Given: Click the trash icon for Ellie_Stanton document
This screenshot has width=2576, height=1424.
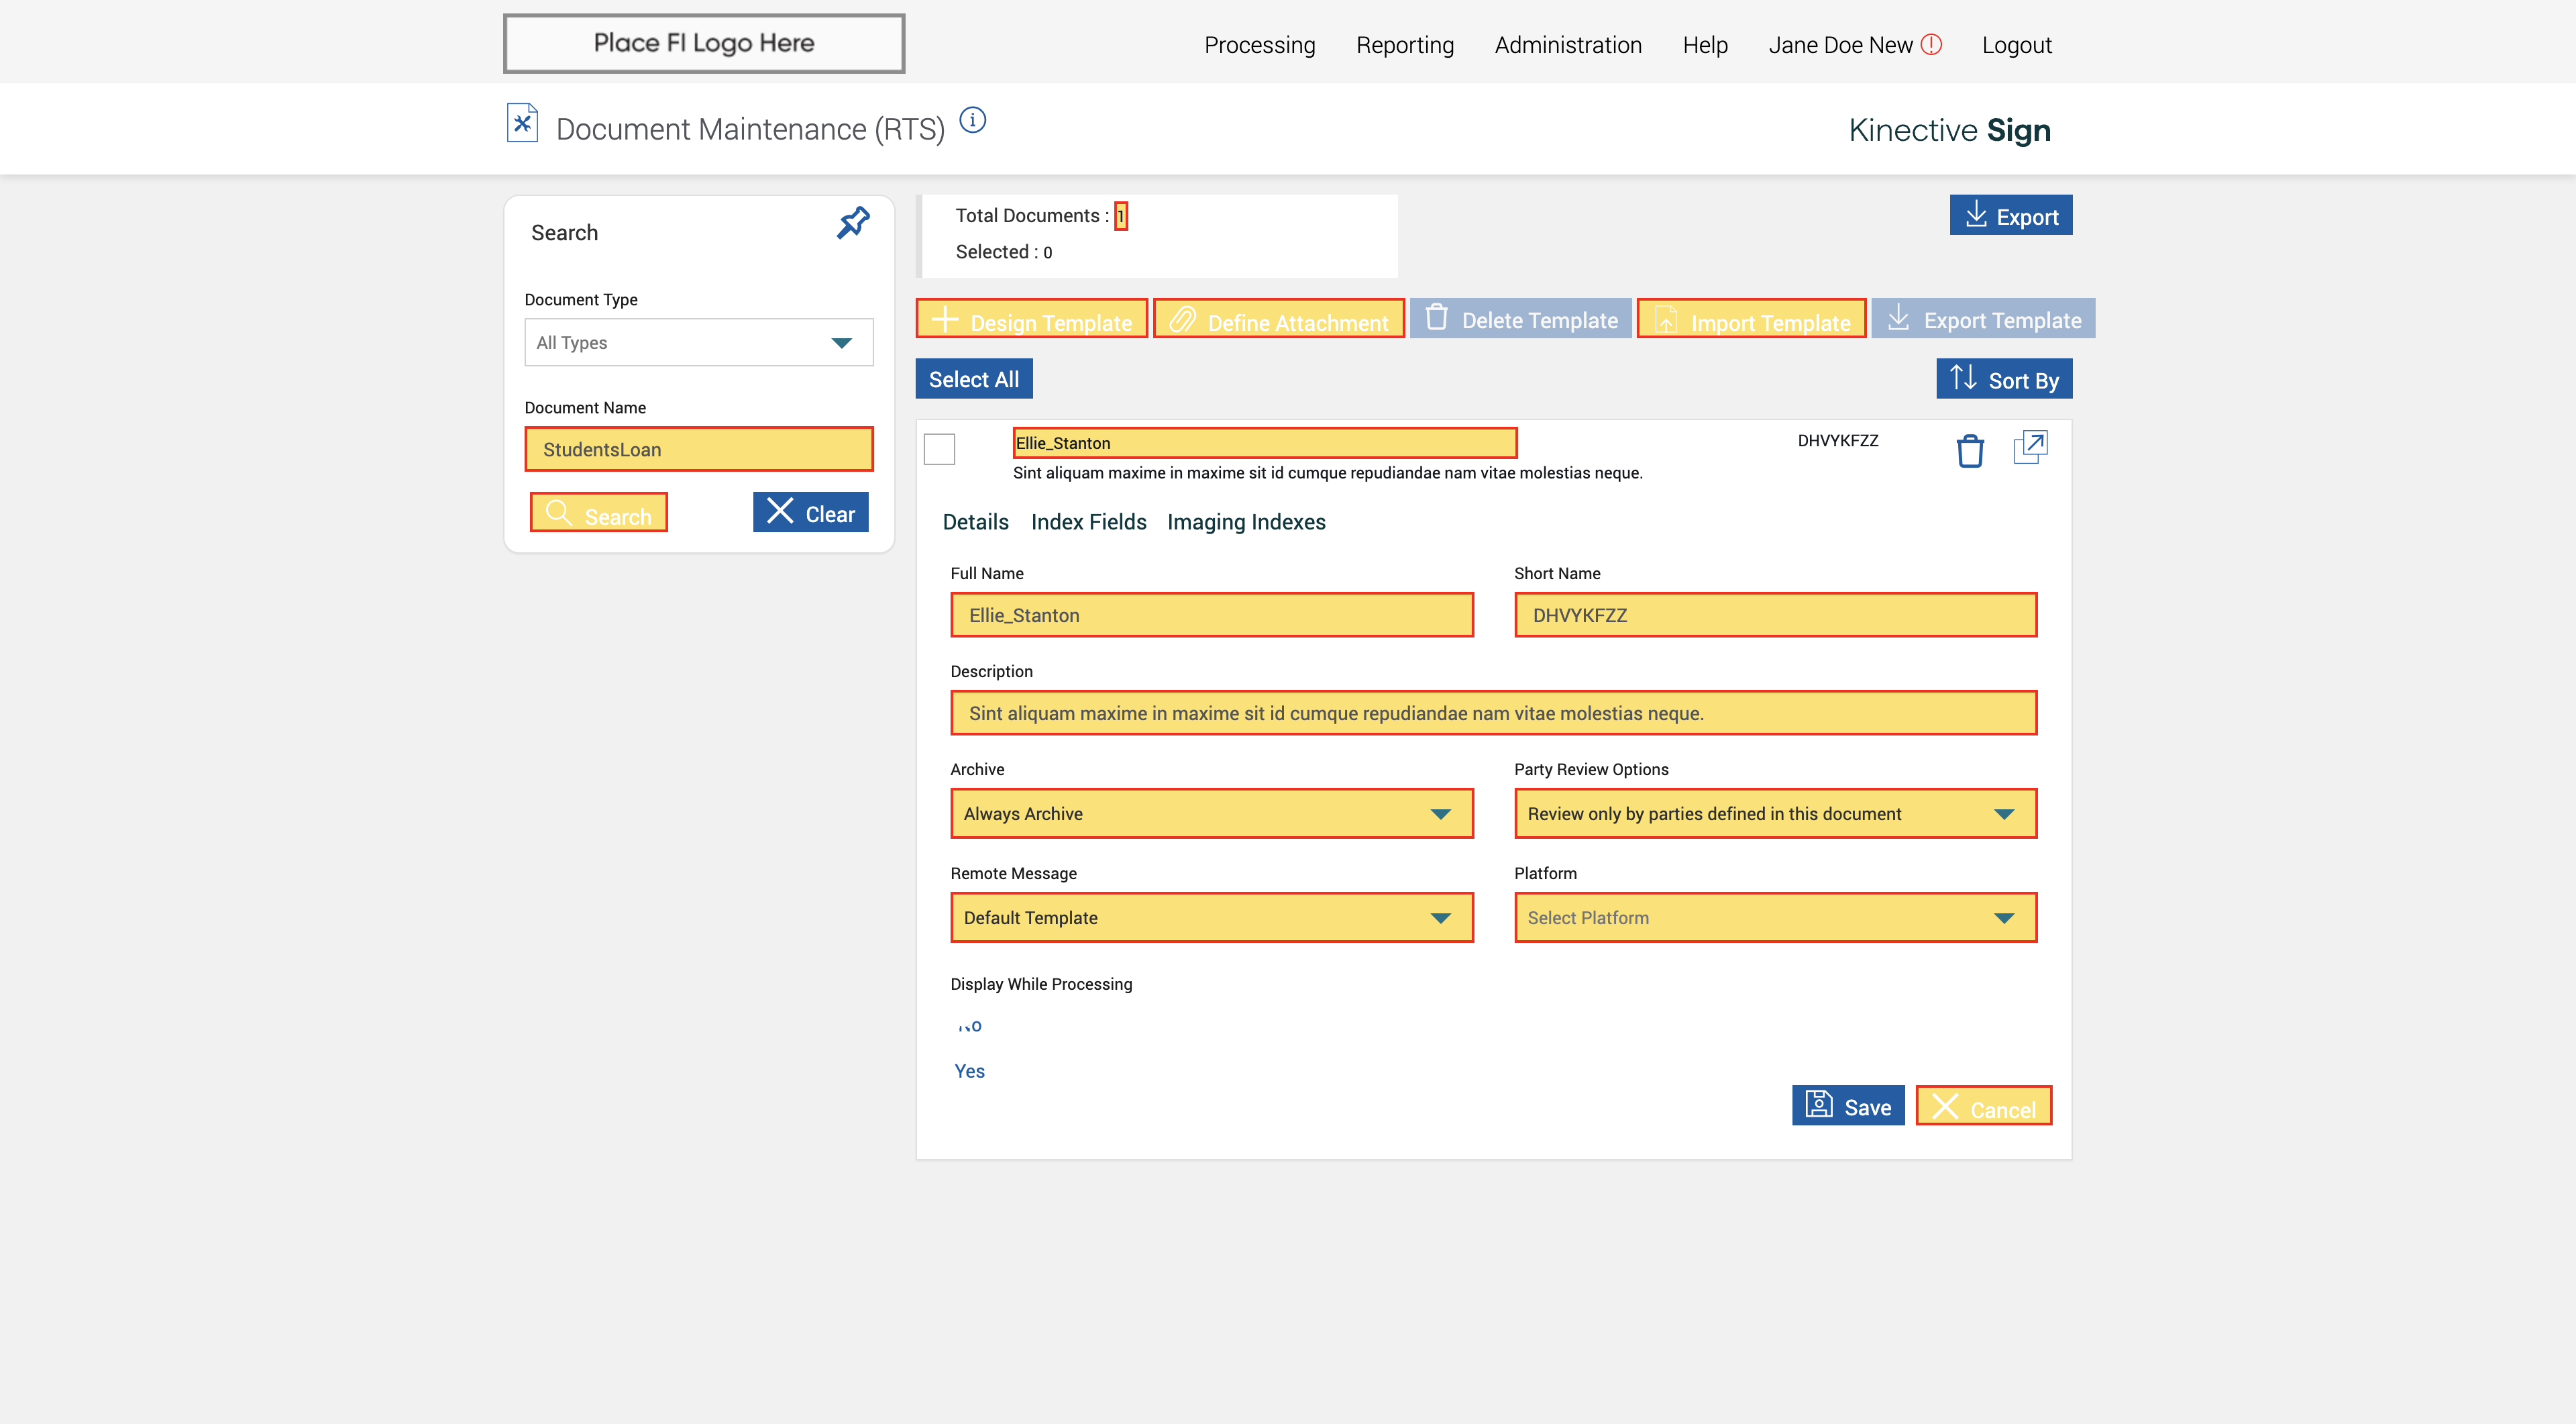Looking at the screenshot, I should (x=1969, y=451).
